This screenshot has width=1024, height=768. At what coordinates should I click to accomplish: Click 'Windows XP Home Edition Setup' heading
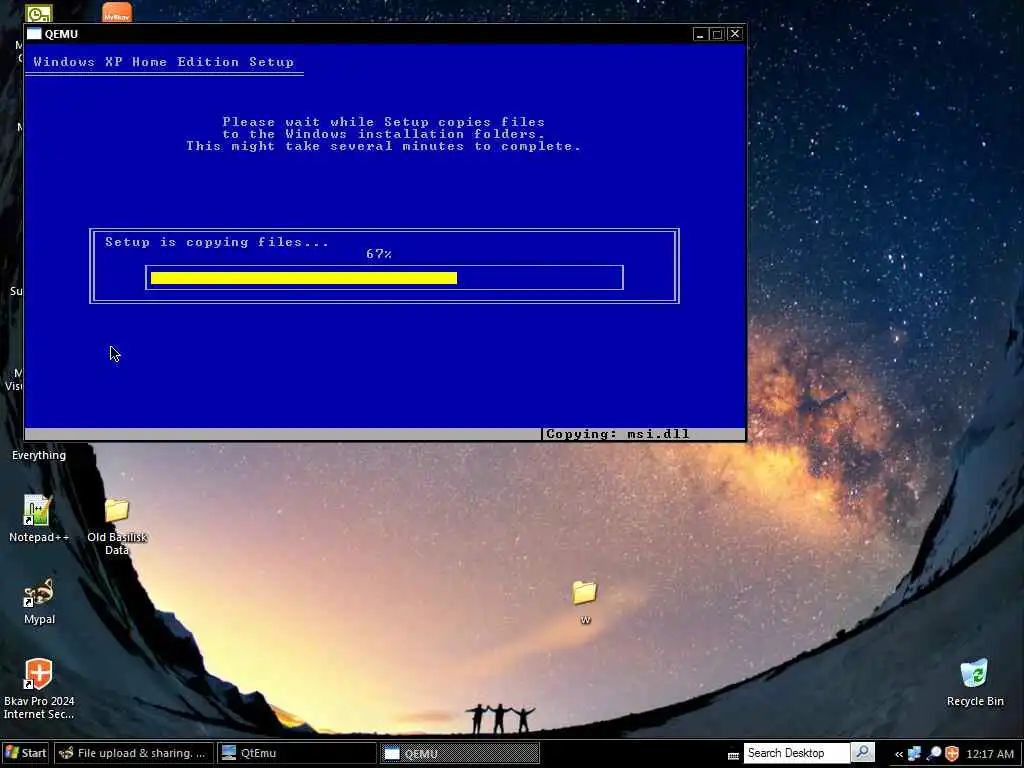click(163, 62)
